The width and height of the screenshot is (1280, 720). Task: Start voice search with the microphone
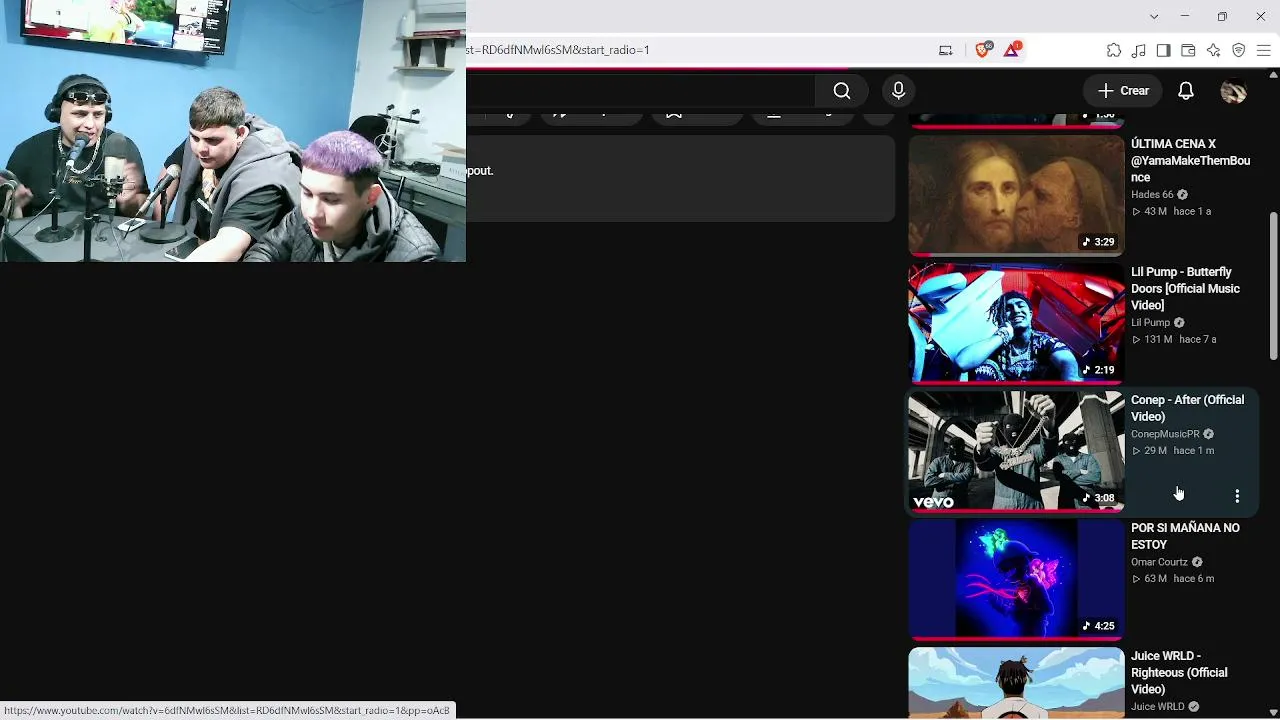898,91
